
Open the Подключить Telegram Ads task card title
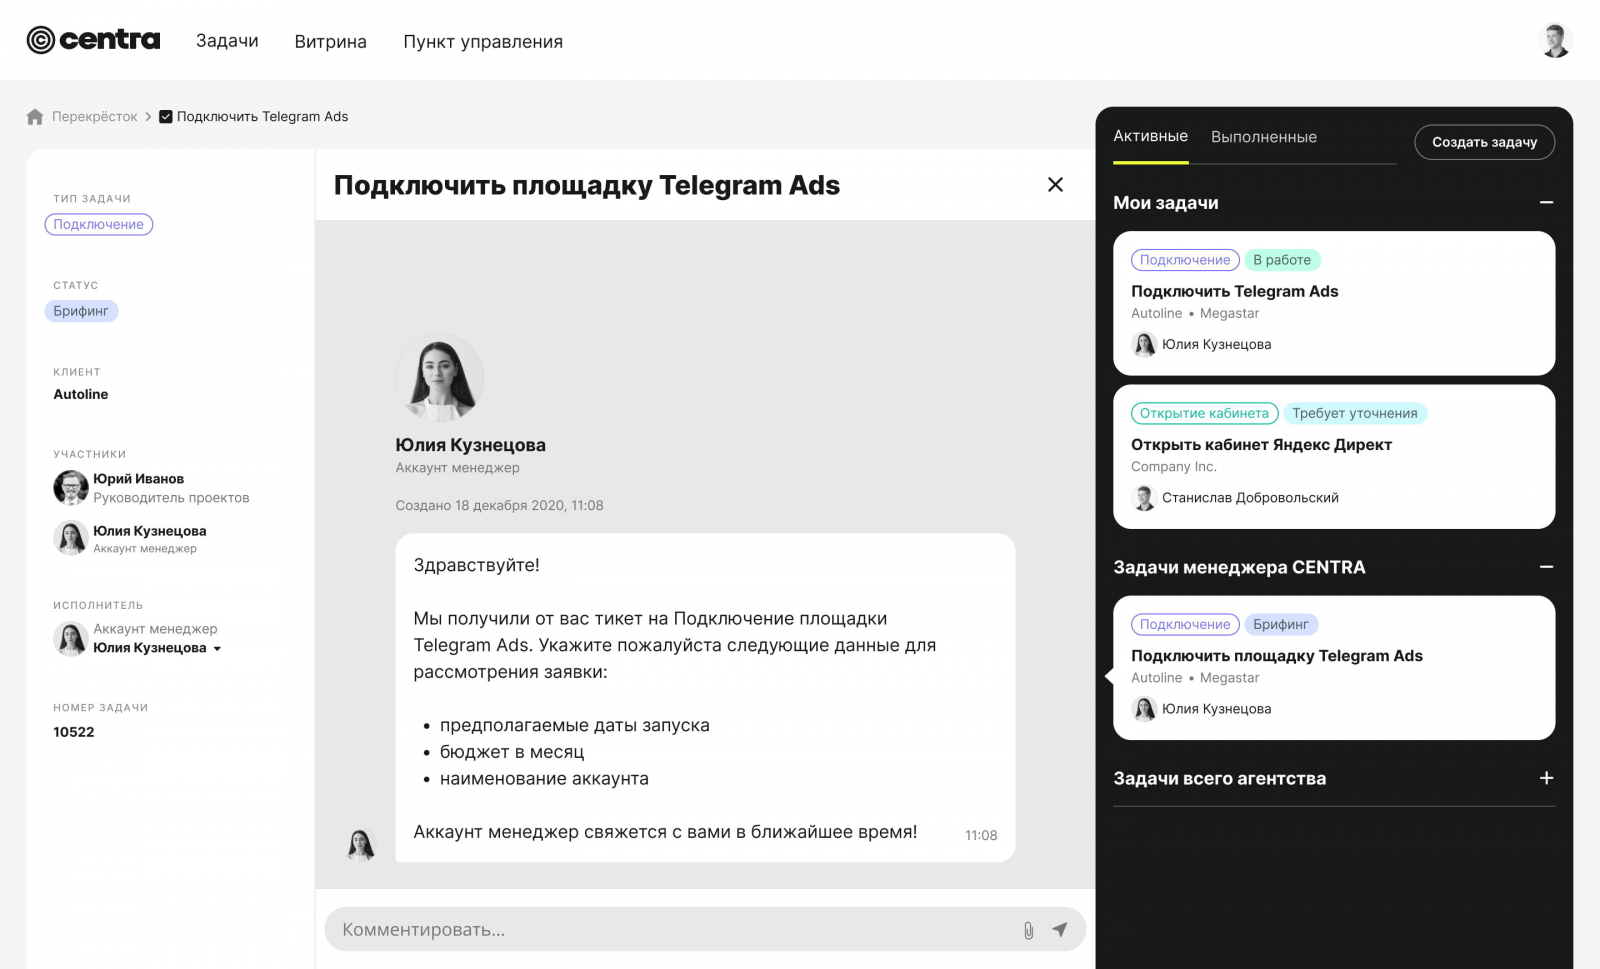pos(1234,291)
